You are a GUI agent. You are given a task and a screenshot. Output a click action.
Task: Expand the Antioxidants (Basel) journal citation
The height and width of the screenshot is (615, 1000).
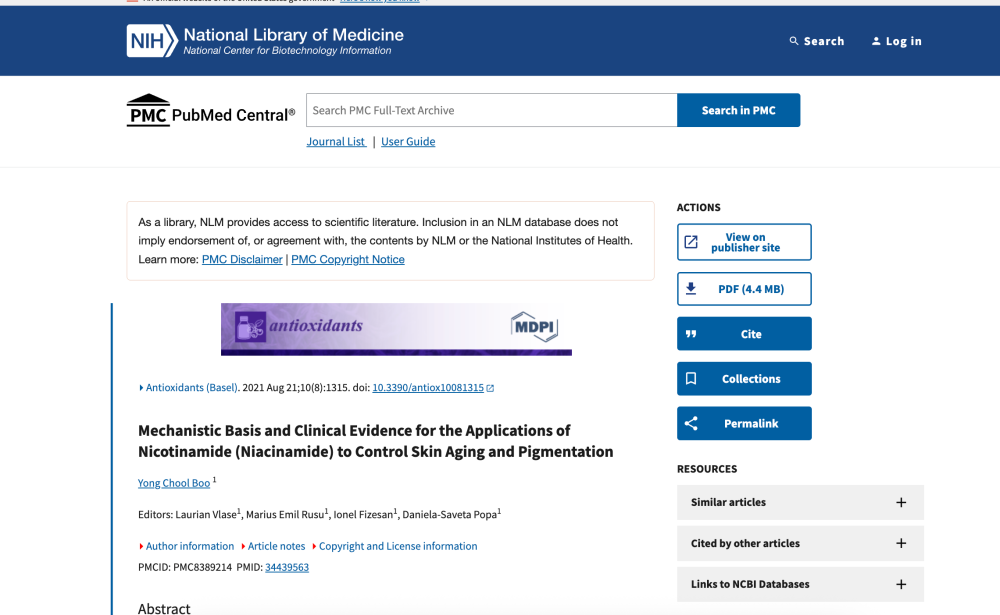coord(189,387)
